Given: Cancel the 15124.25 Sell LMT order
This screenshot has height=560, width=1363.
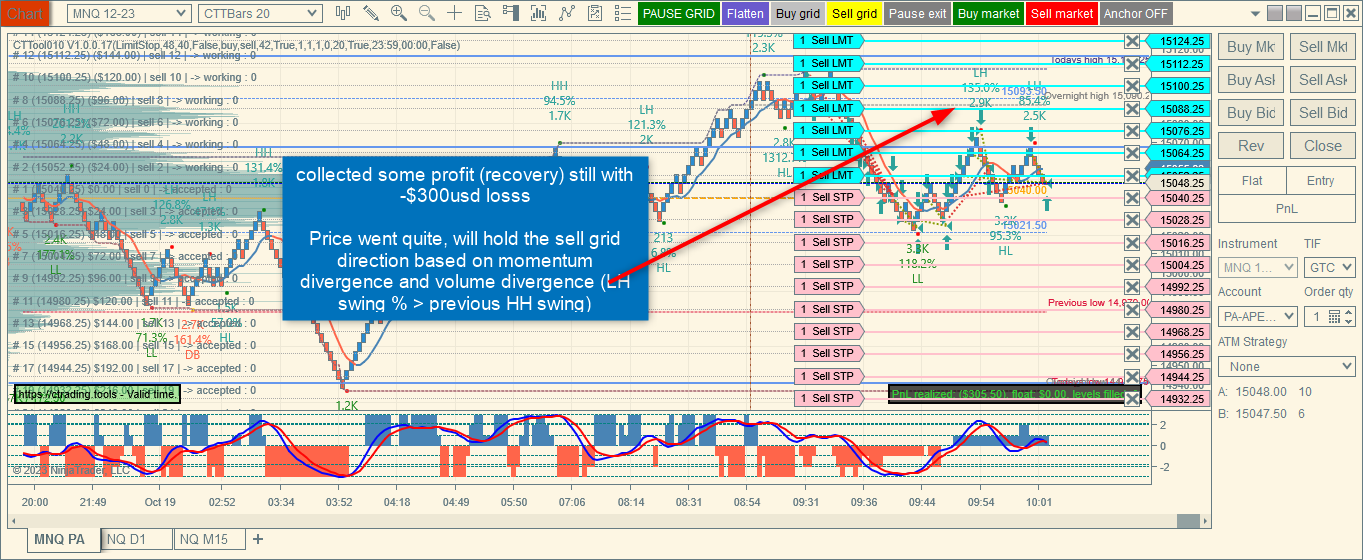Looking at the screenshot, I should [x=1132, y=41].
